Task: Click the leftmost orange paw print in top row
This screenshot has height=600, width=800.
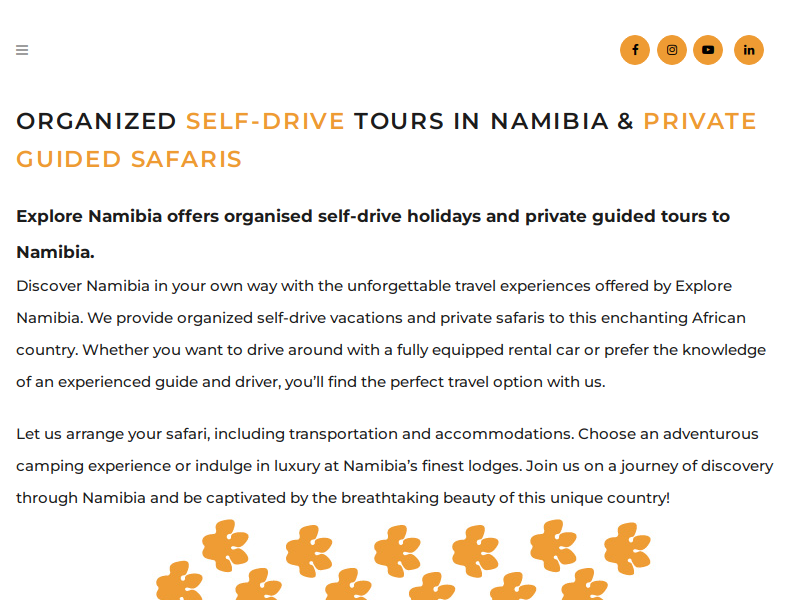Action: click(225, 545)
